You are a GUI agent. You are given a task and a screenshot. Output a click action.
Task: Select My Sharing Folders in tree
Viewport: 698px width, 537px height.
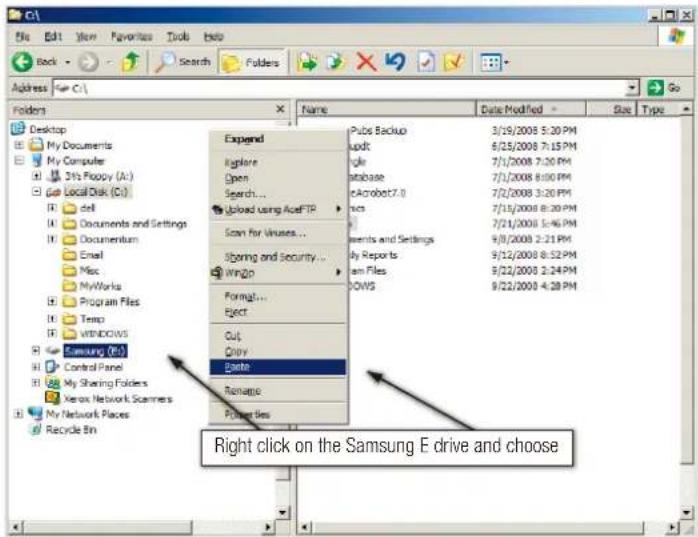(106, 383)
